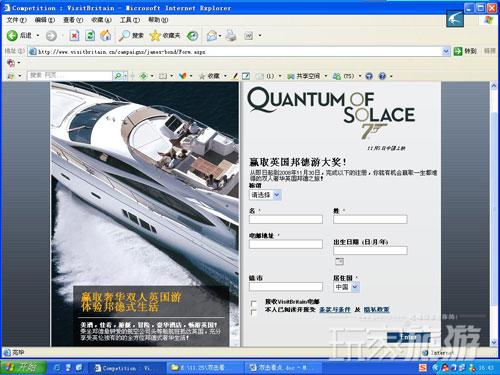This screenshot has width=500, height=375.
Task: Click the round blue messenger icon beside help
Action: coord(369,76)
